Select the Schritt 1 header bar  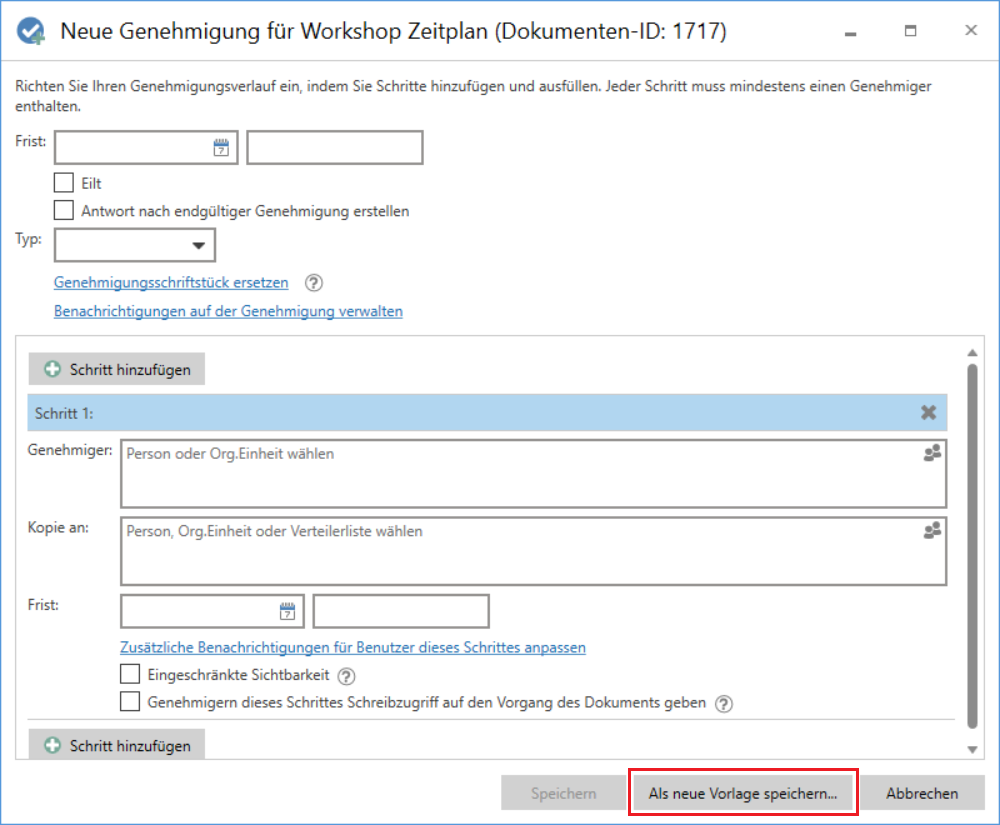[487, 412]
